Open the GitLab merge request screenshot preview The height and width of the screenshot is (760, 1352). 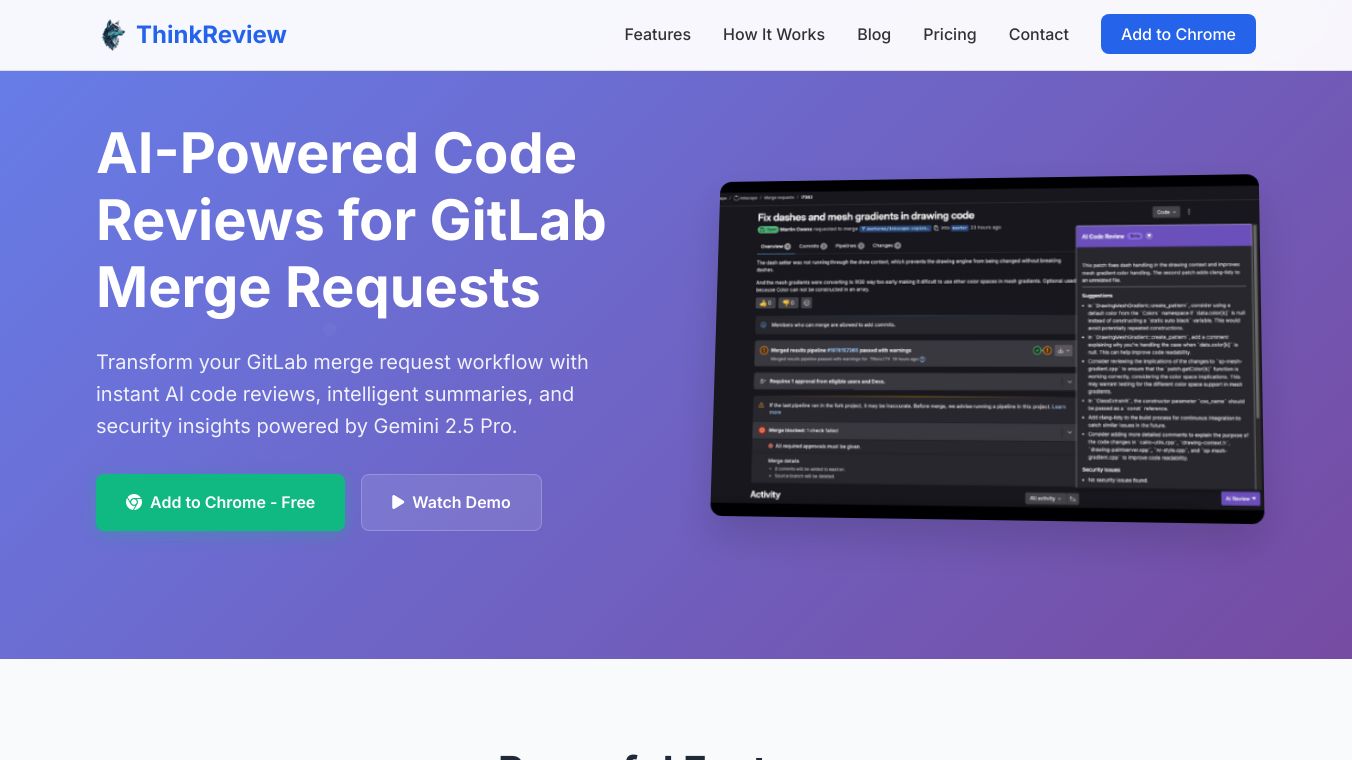click(x=987, y=349)
